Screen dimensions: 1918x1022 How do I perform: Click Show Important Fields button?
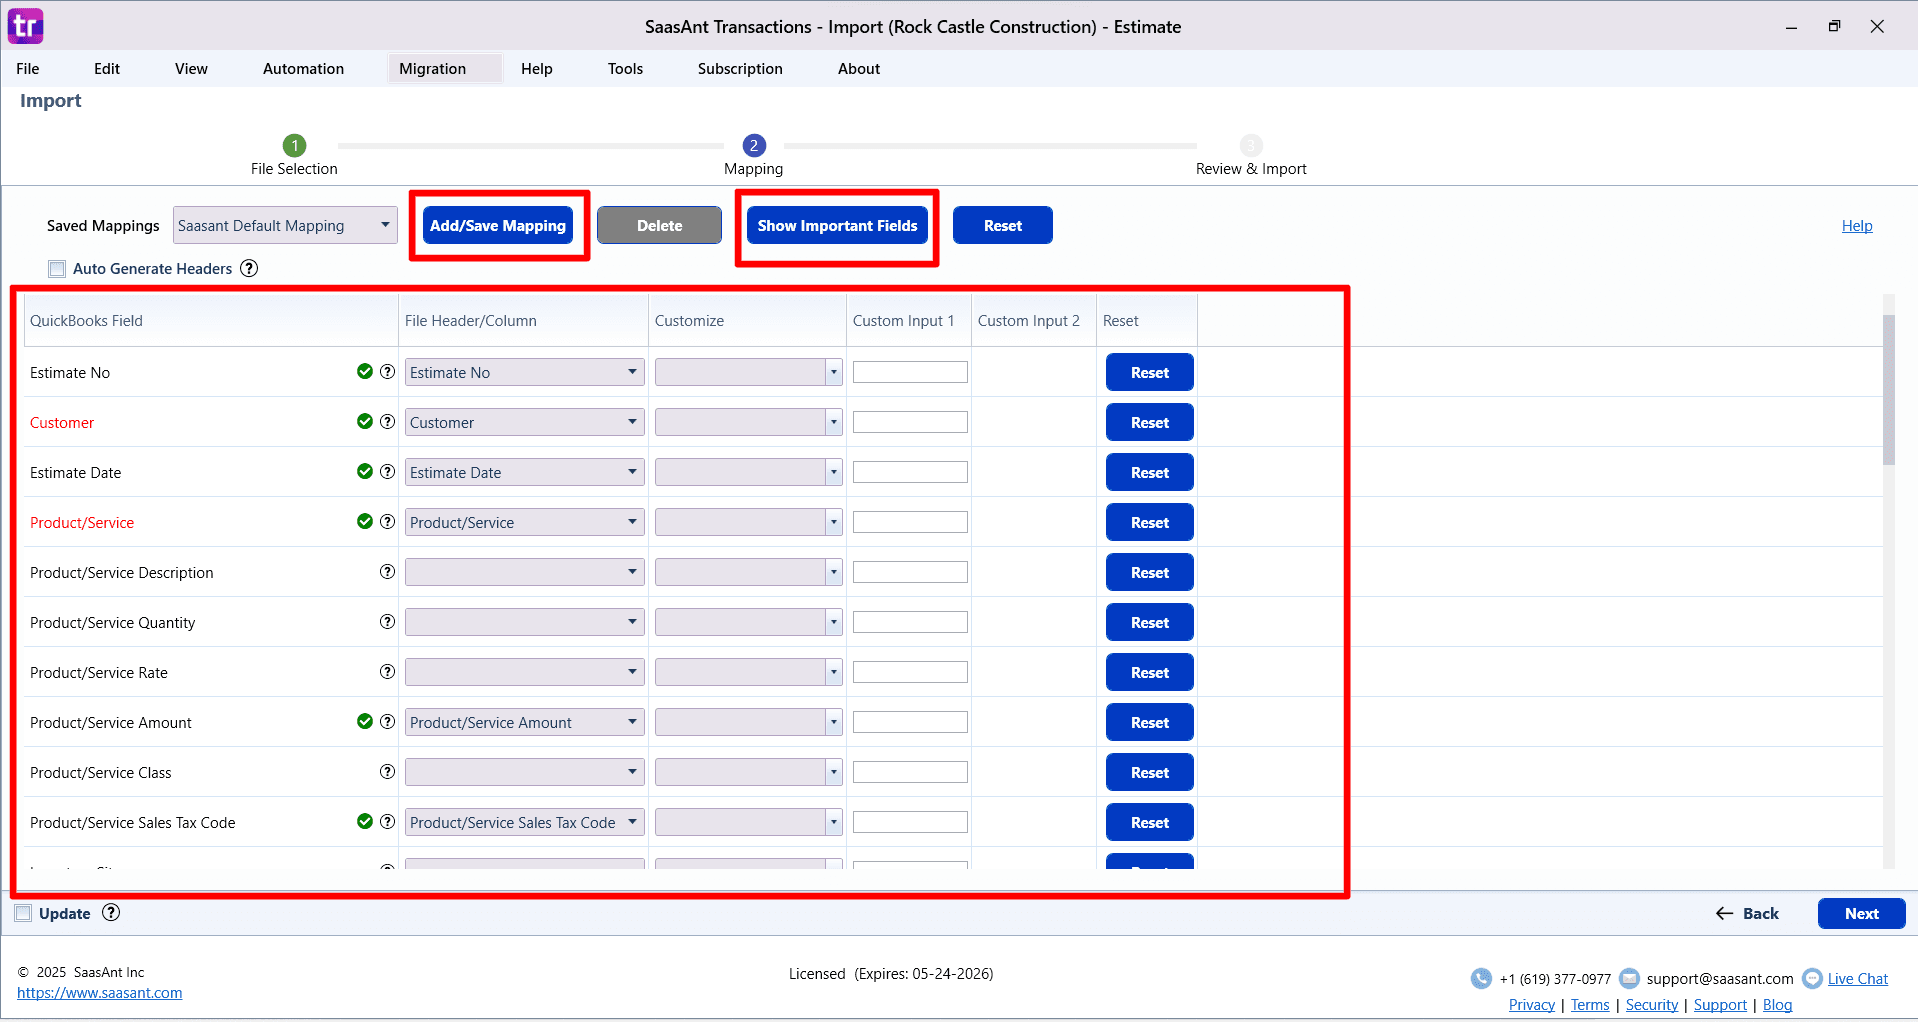pos(837,226)
